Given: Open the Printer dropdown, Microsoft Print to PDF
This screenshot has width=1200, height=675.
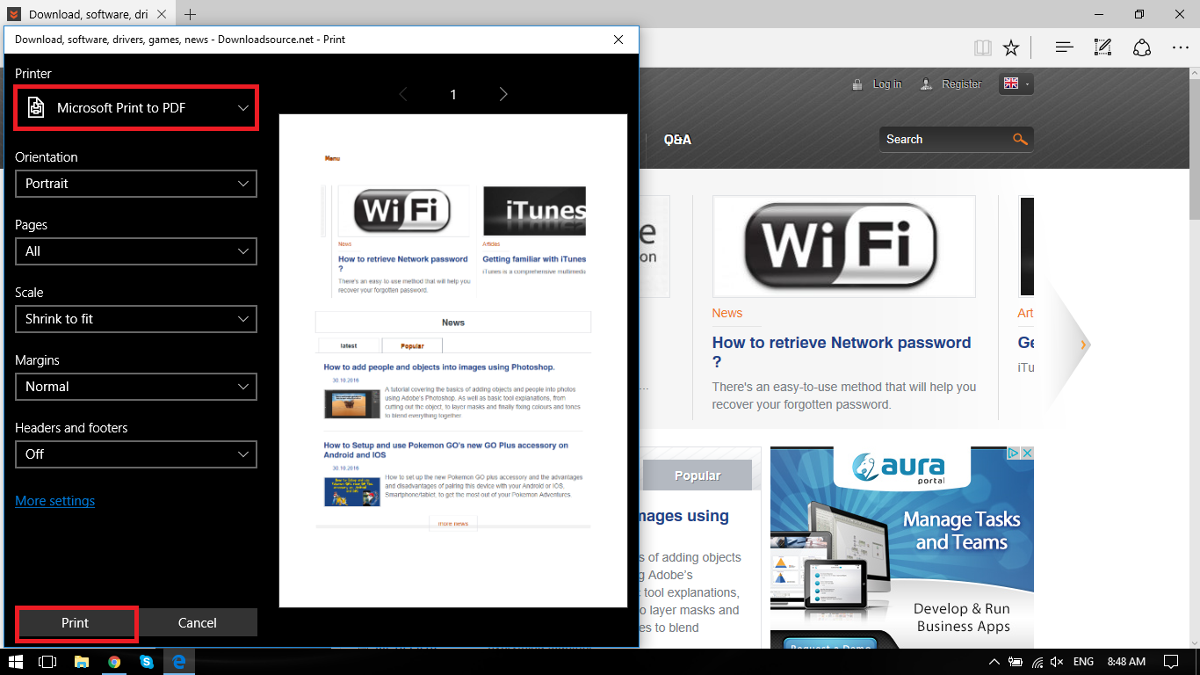Looking at the screenshot, I should [136, 108].
